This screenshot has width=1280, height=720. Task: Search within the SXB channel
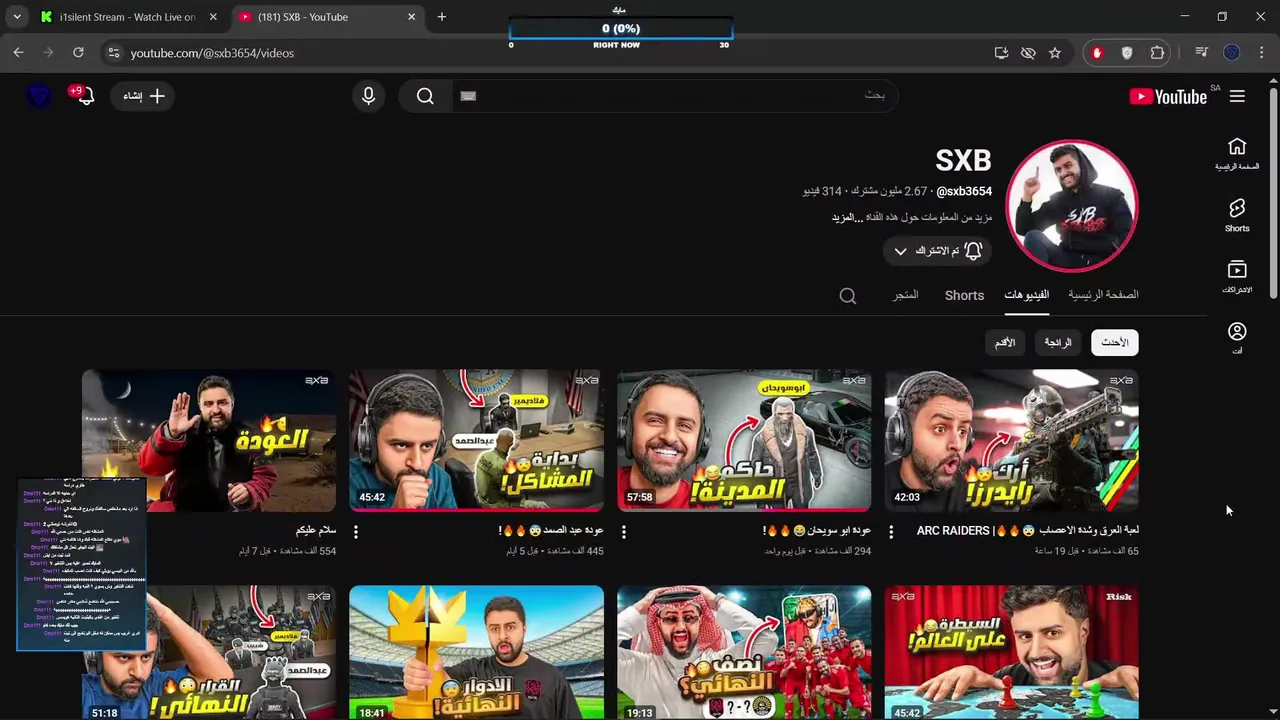click(x=848, y=296)
